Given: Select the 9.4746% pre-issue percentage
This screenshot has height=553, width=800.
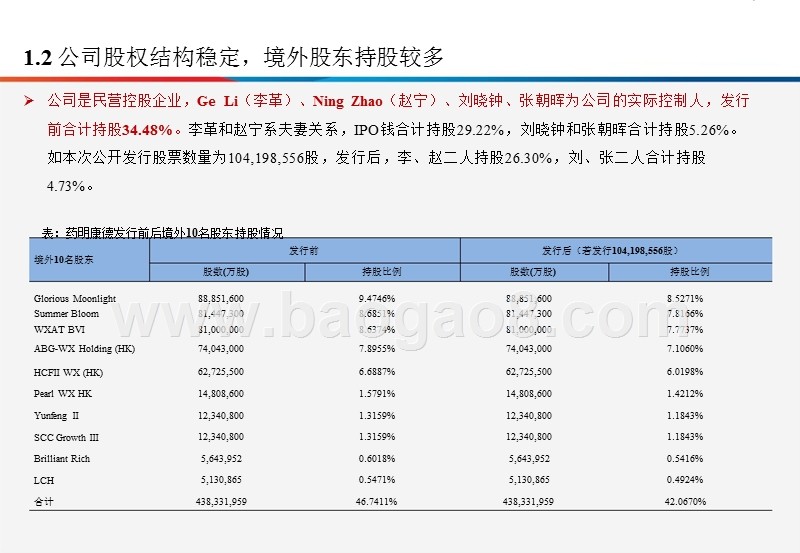Looking at the screenshot, I should [377, 298].
